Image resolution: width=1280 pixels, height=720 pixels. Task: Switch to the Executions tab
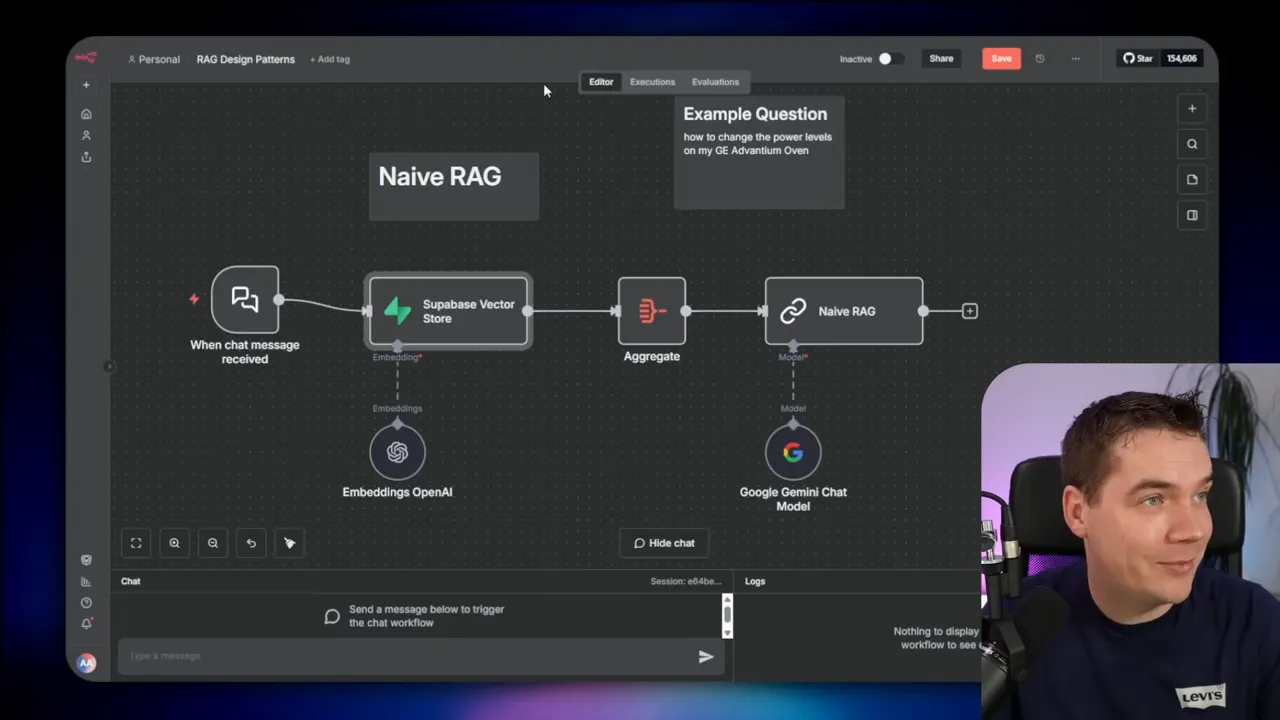[x=652, y=81]
